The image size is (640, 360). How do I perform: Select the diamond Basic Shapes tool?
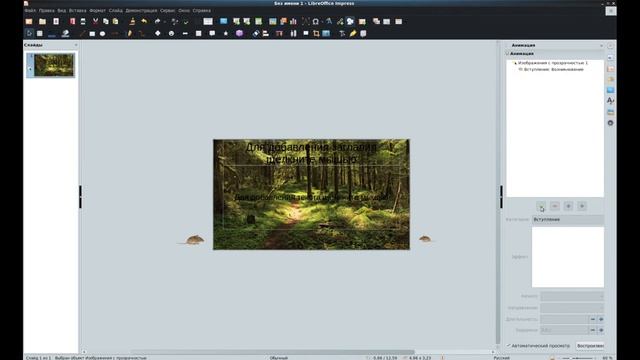click(x=158, y=33)
